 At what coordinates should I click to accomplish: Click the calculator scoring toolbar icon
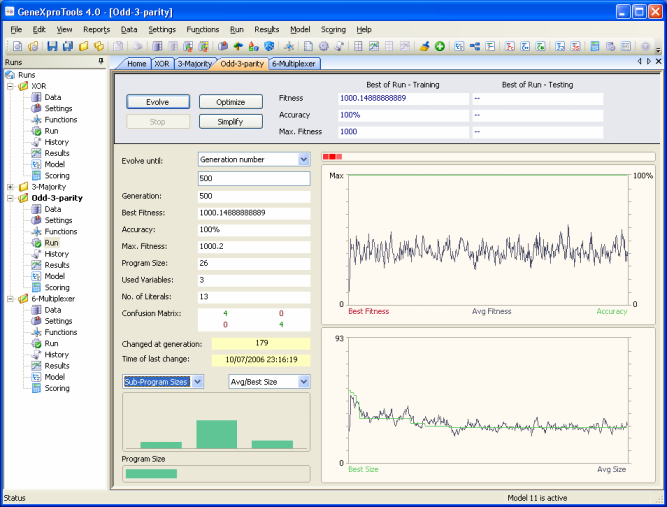(595, 46)
